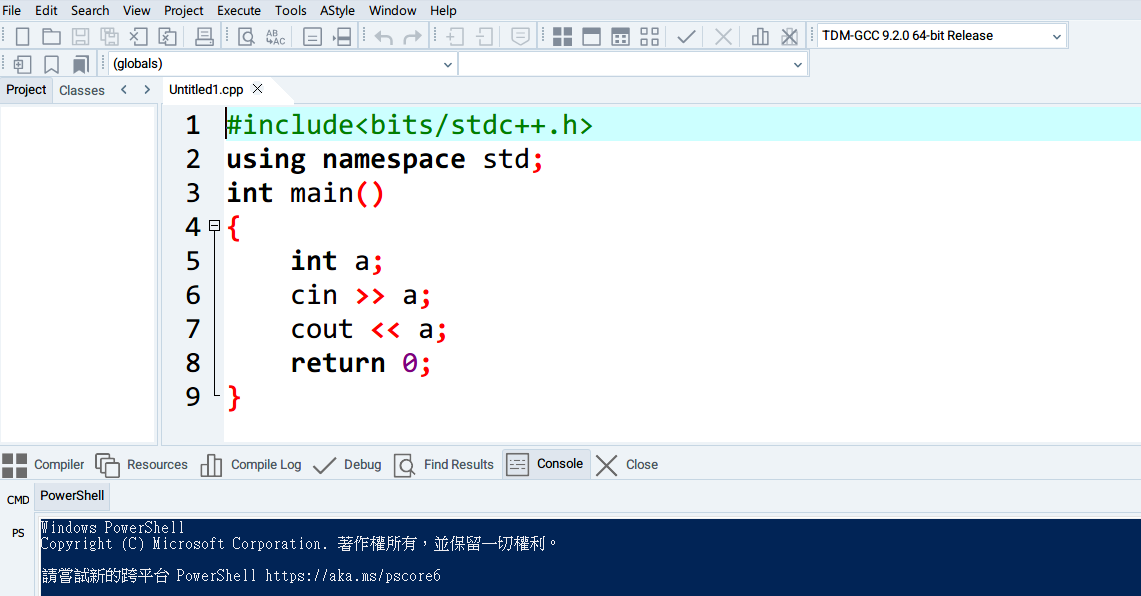Open the AStyle menu

tap(338, 10)
